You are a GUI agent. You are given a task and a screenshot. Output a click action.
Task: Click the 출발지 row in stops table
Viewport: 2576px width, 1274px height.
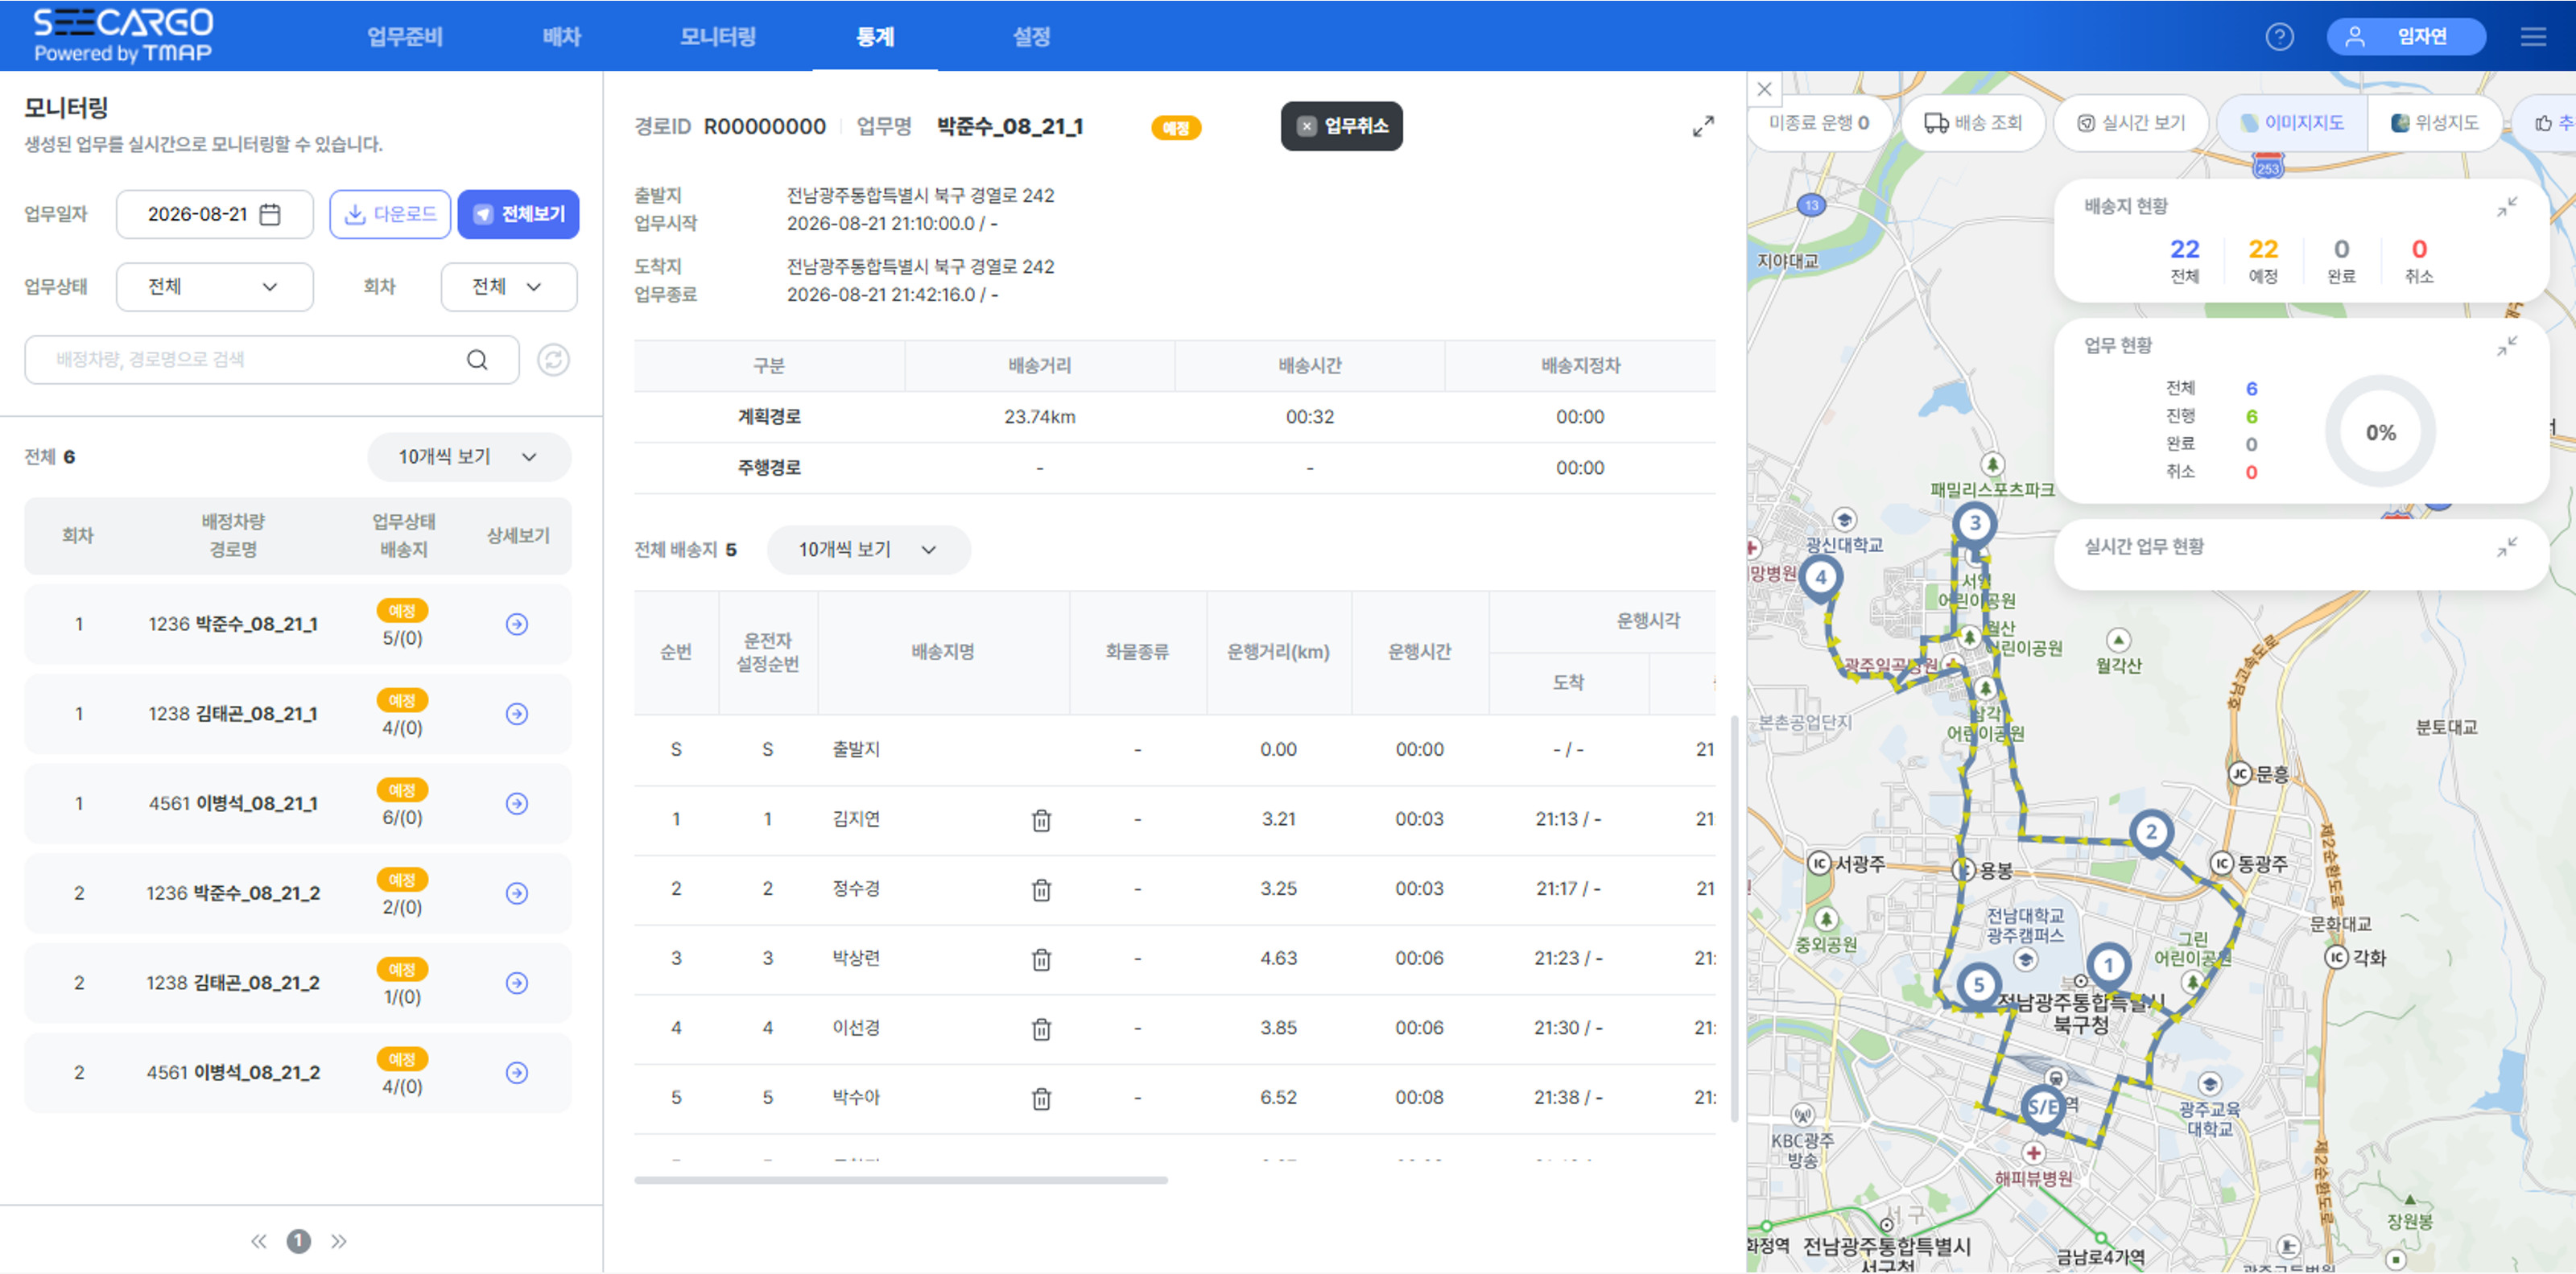click(x=1174, y=750)
